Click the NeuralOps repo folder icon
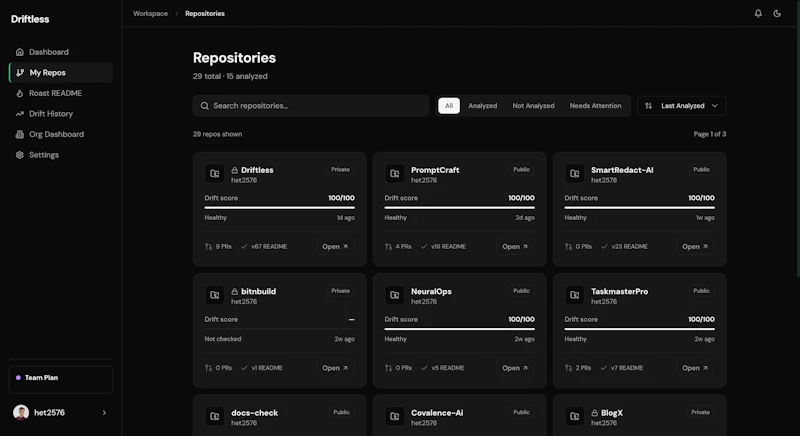Image resolution: width=800 pixels, height=436 pixels. (394, 295)
